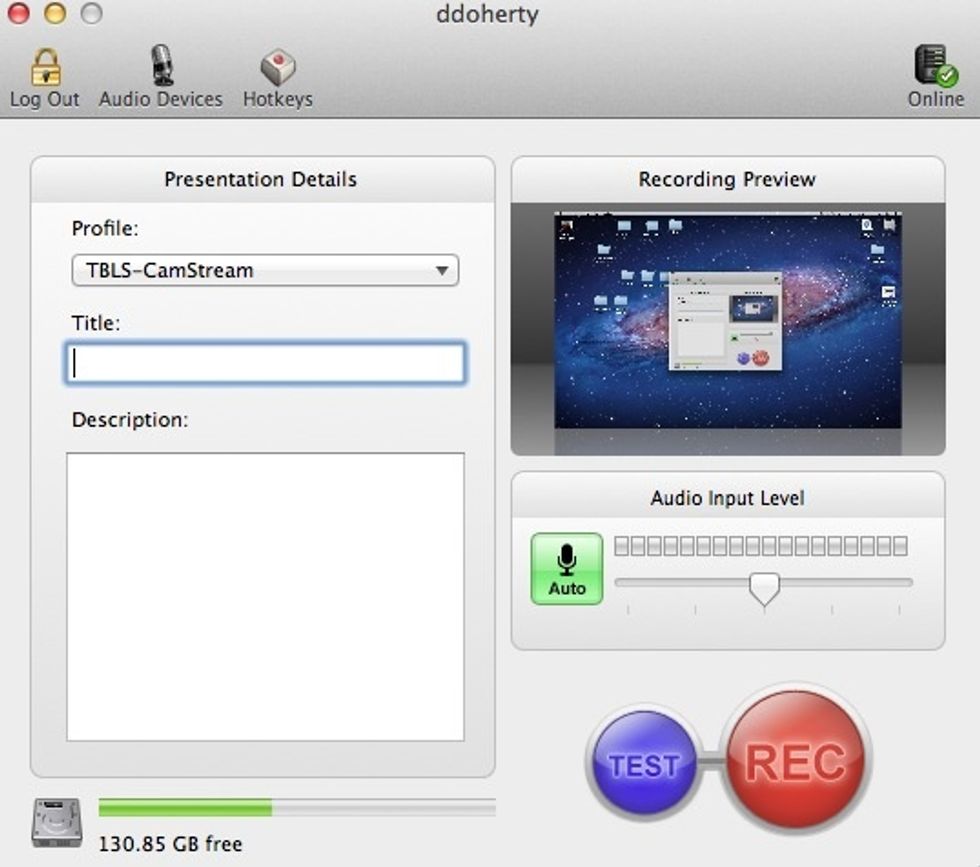Close the window with the red button
The height and width of the screenshot is (867, 980).
18,13
